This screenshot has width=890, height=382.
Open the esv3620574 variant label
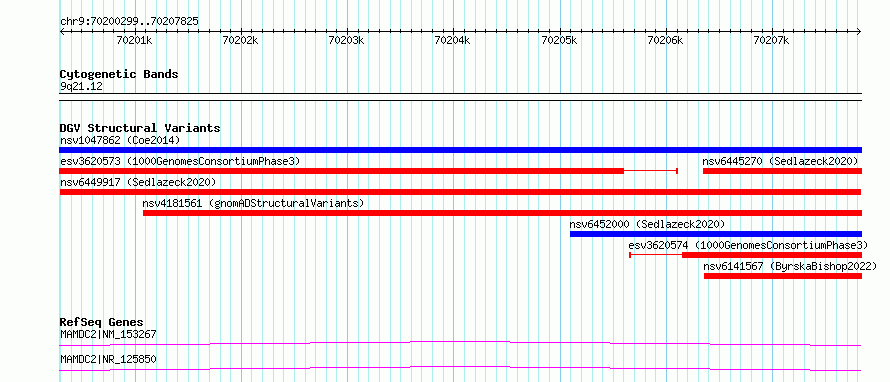tap(749, 245)
